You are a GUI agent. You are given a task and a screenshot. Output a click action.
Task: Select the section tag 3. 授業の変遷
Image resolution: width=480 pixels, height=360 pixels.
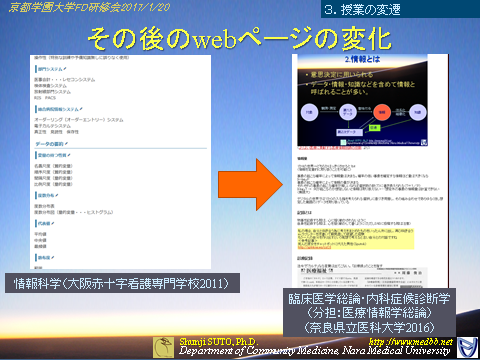(362, 9)
